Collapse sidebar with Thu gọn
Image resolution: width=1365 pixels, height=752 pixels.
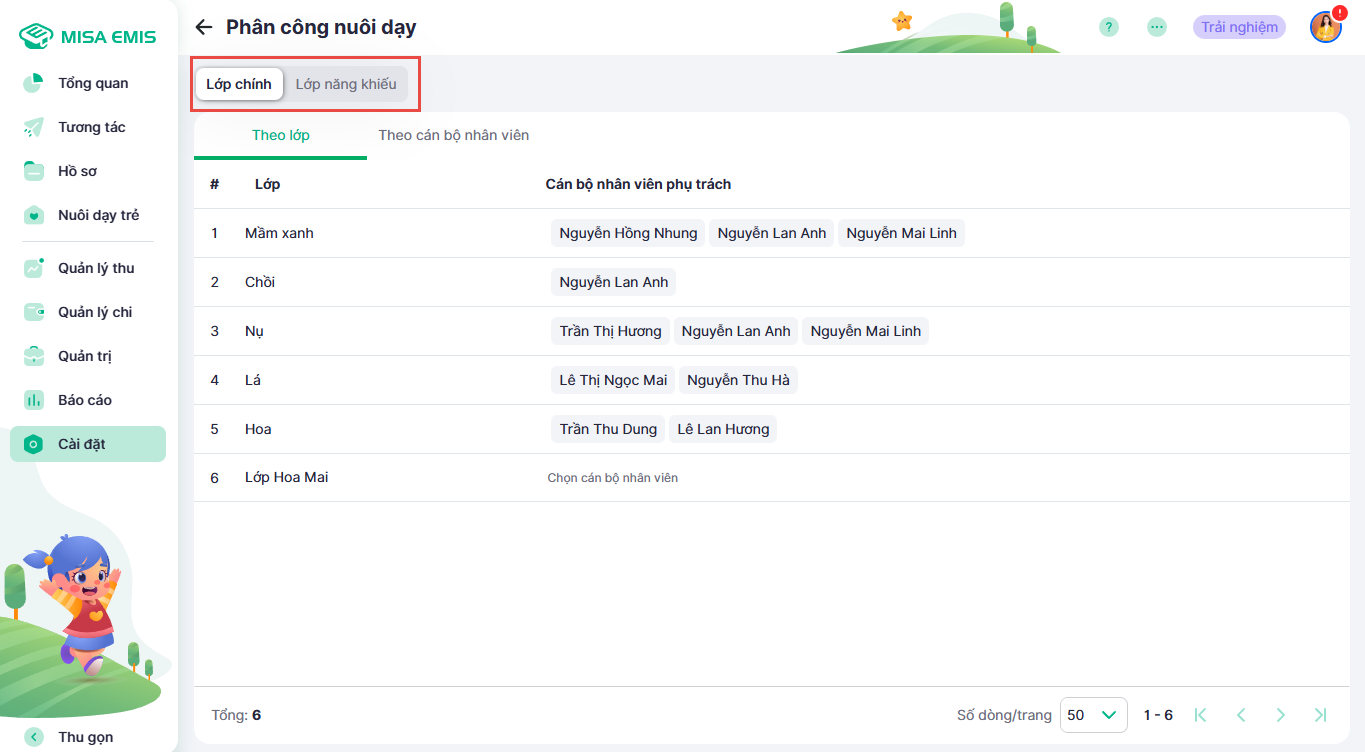84,737
